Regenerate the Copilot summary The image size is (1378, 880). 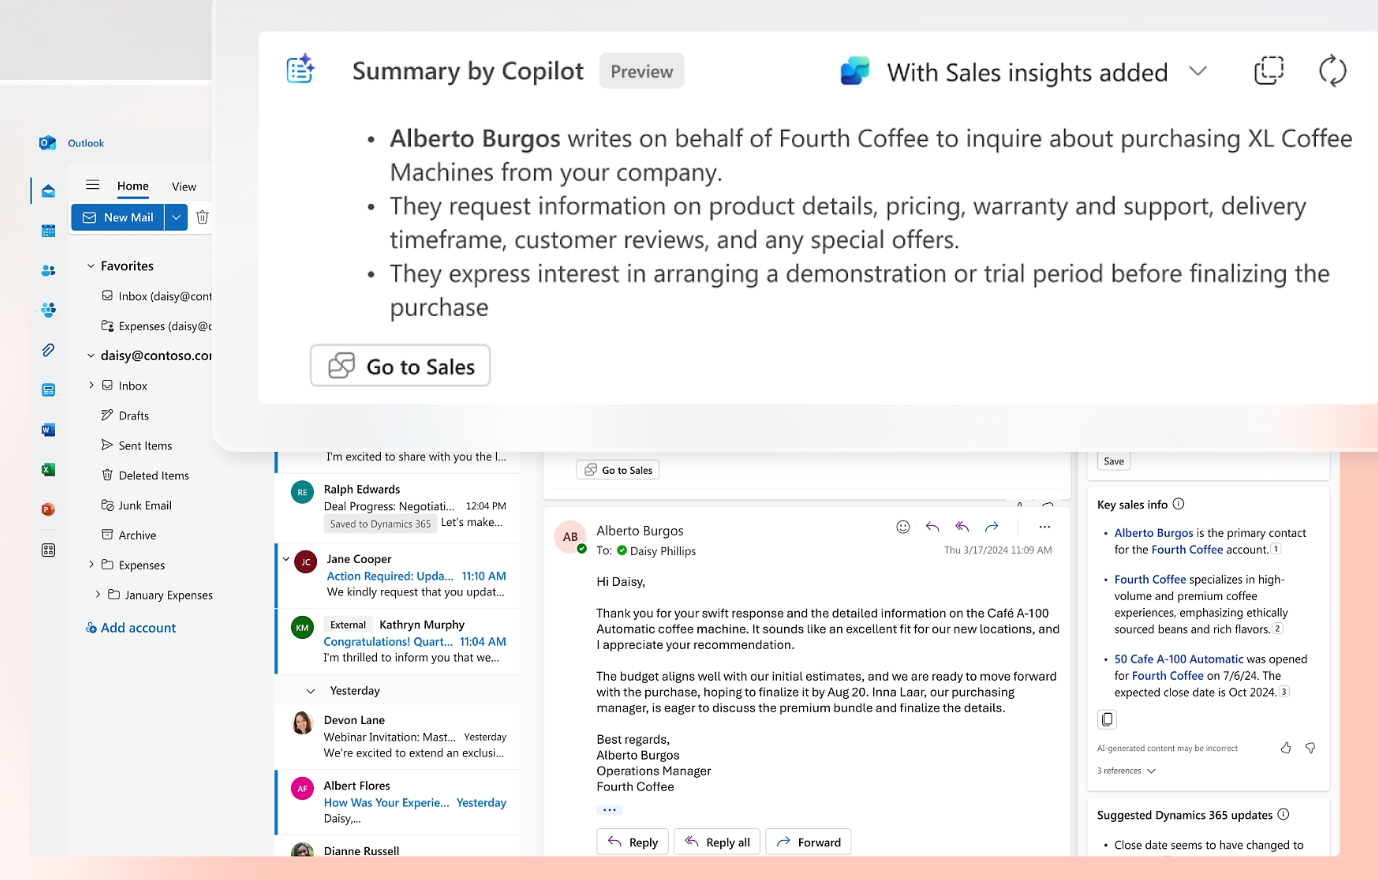1332,71
